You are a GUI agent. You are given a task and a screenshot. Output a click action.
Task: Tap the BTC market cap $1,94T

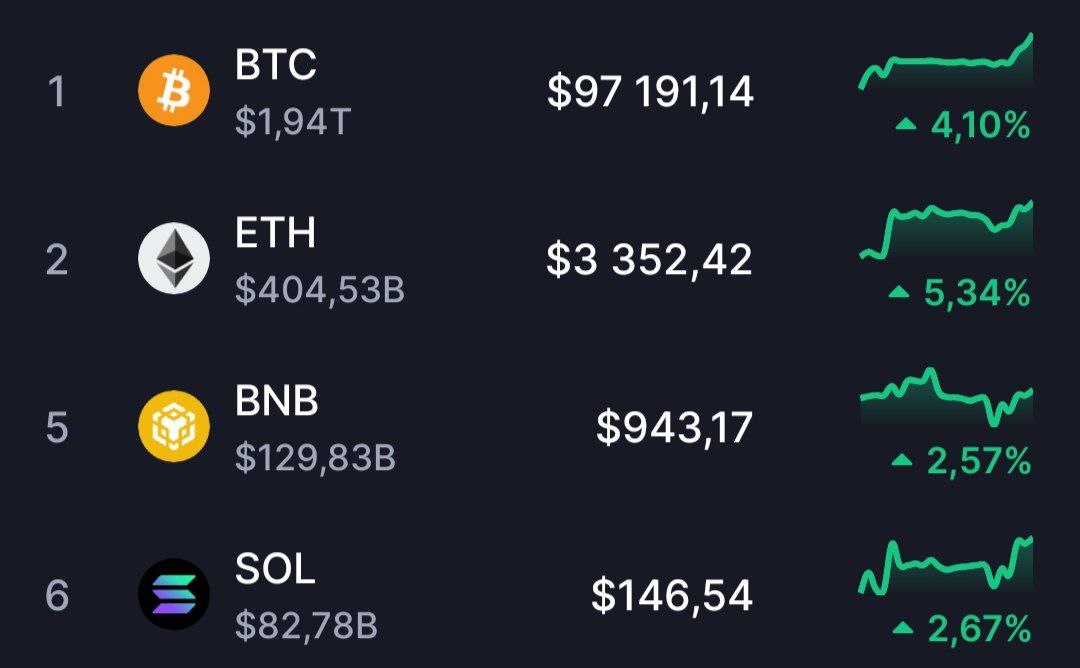pyautogui.click(x=293, y=122)
